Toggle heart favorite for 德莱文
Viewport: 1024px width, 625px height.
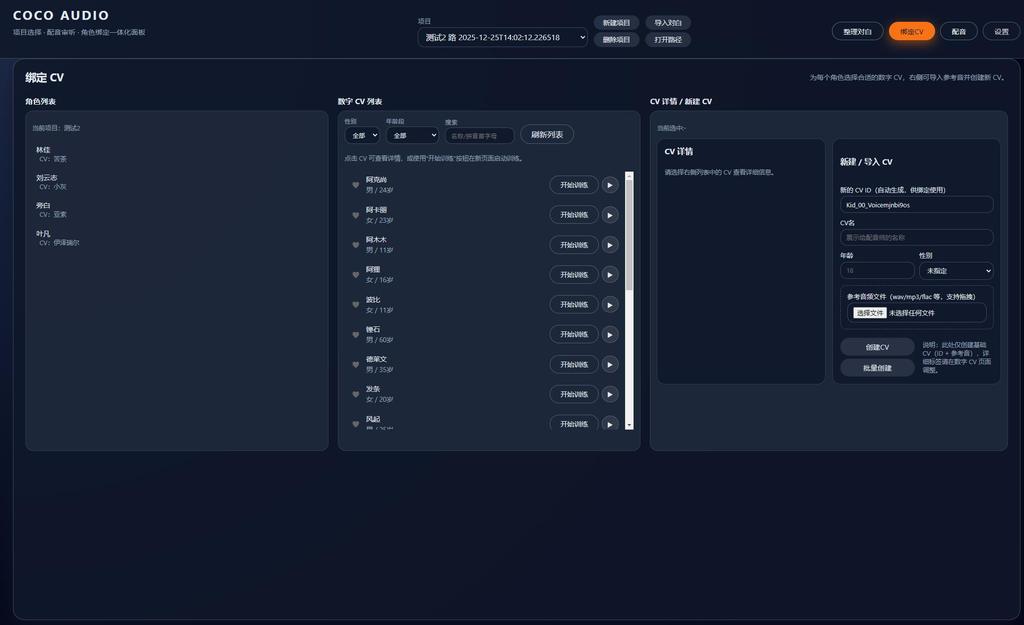click(356, 364)
